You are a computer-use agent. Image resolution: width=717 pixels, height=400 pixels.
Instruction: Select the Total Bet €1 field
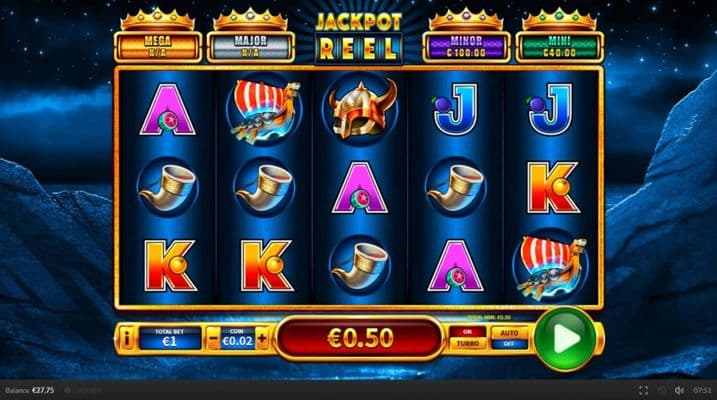click(x=170, y=339)
